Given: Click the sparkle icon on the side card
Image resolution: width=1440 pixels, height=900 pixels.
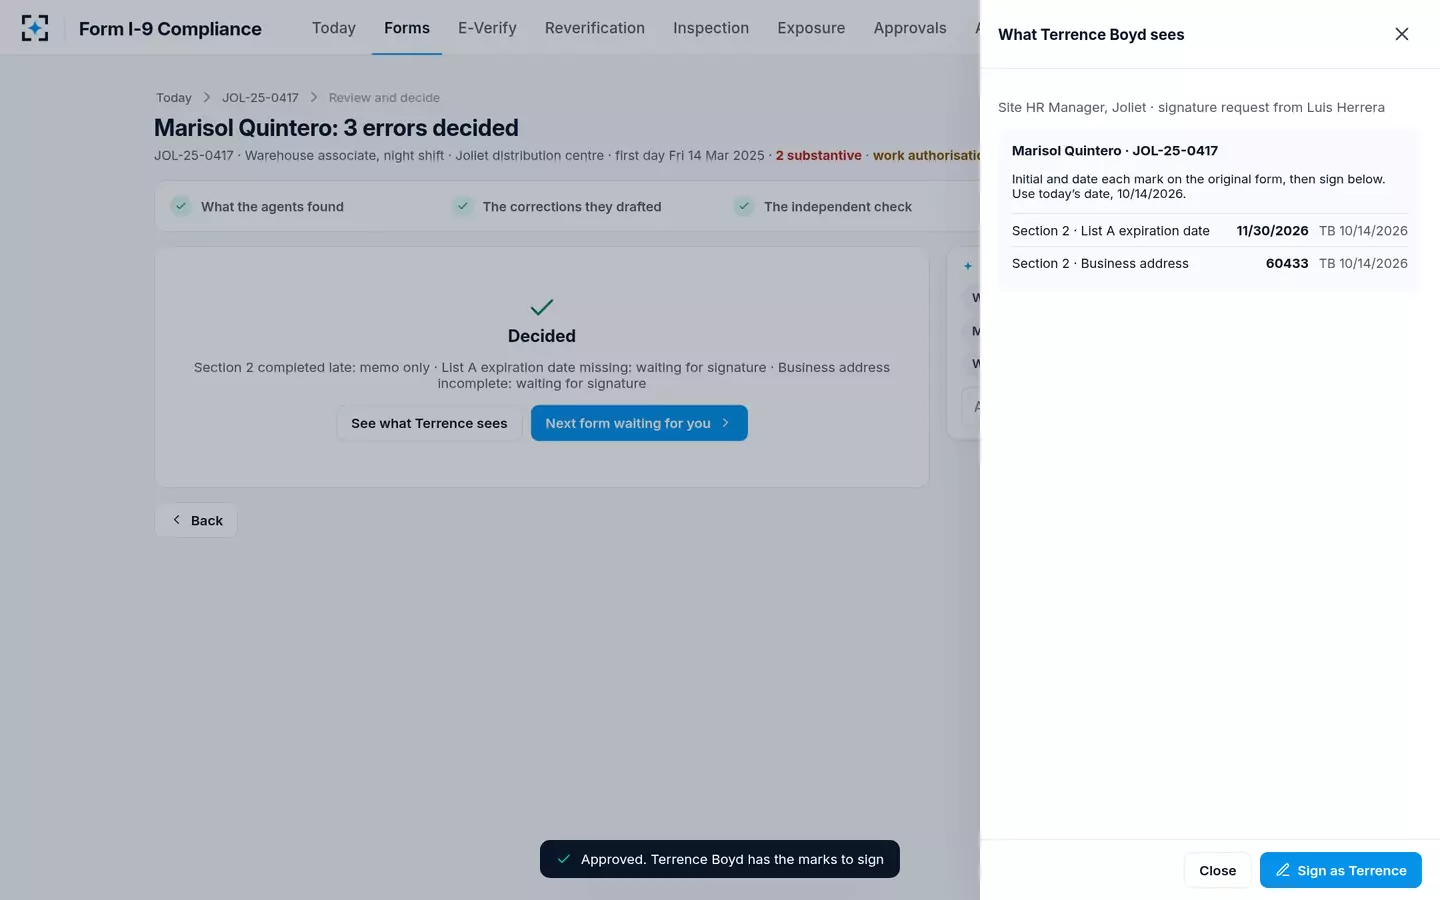Looking at the screenshot, I should click(x=968, y=266).
